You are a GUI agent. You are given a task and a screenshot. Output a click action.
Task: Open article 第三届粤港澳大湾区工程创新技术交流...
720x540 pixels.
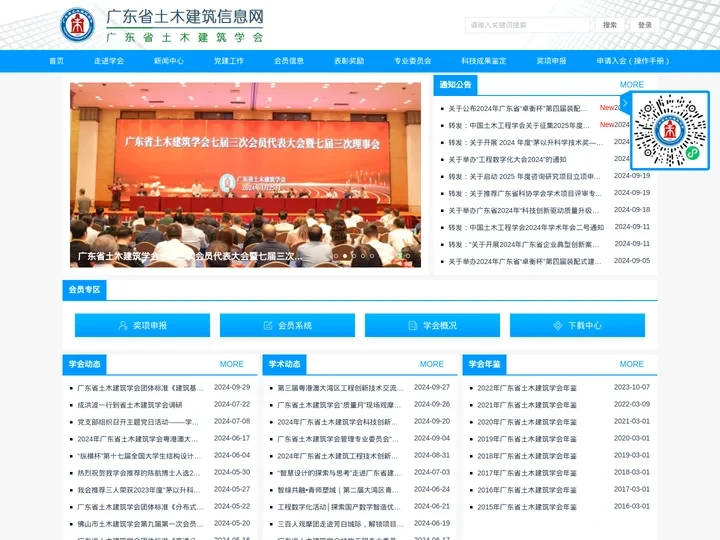[x=340, y=388]
